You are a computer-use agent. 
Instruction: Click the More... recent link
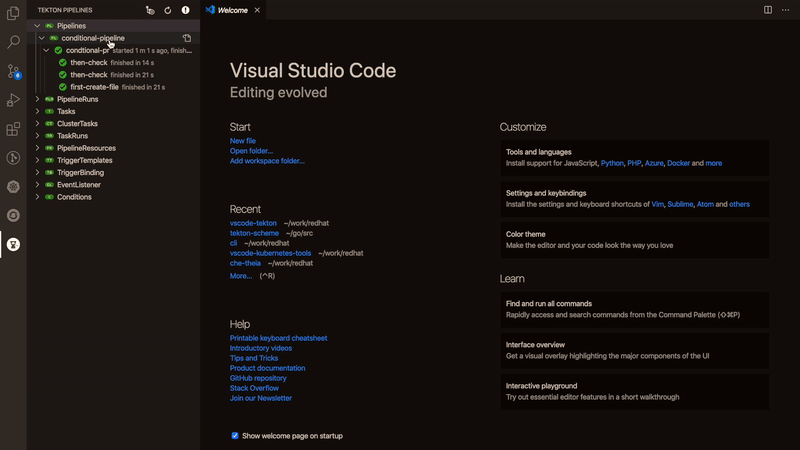tap(241, 276)
